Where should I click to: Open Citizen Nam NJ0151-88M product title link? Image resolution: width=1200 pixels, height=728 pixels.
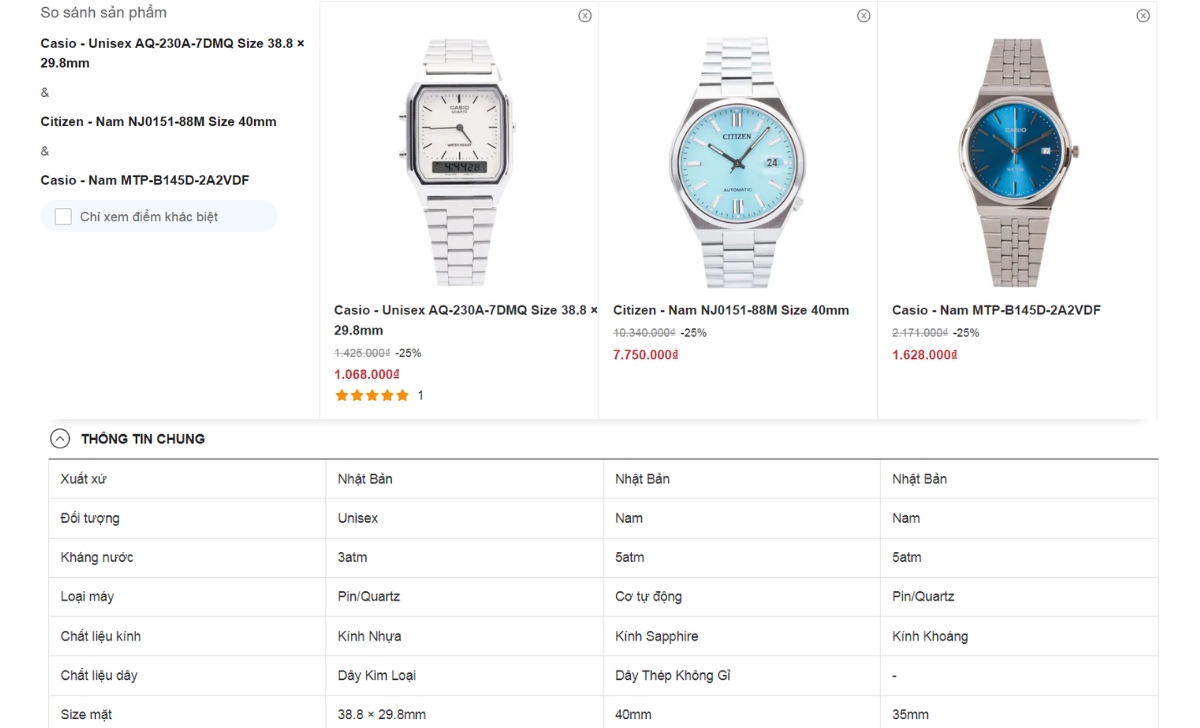click(731, 310)
